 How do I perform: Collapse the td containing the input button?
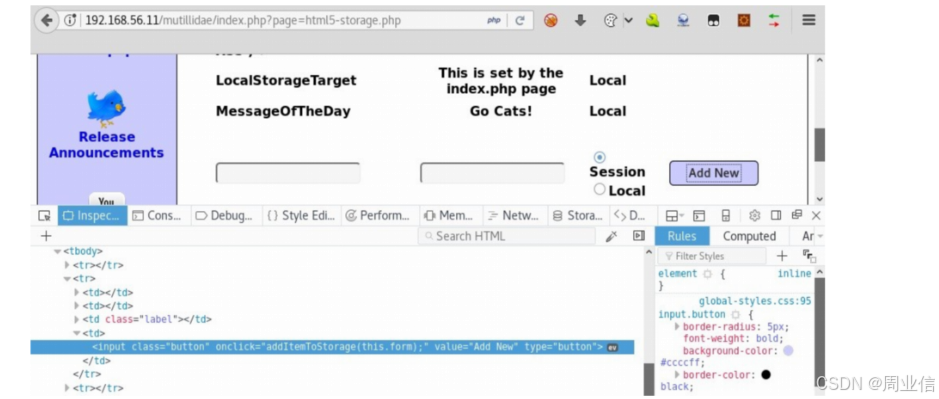pyautogui.click(x=77, y=333)
